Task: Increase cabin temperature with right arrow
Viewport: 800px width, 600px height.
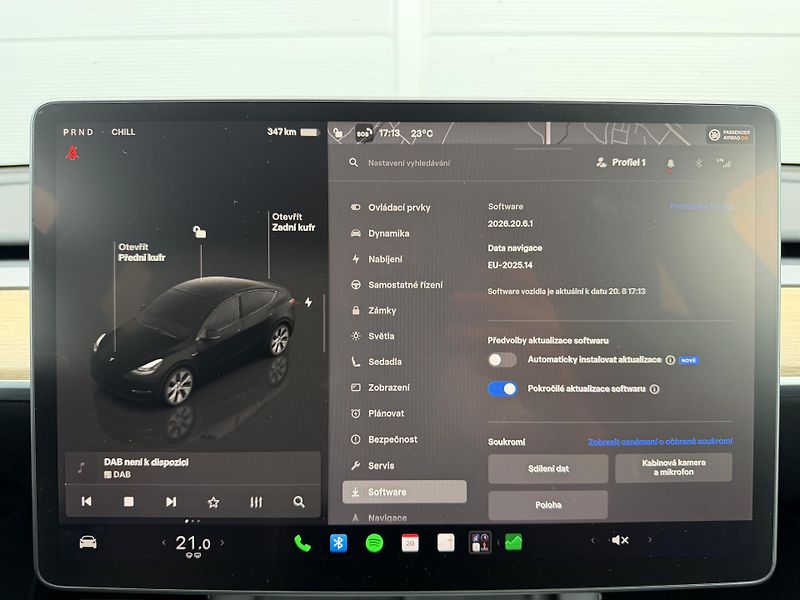Action: 222,542
